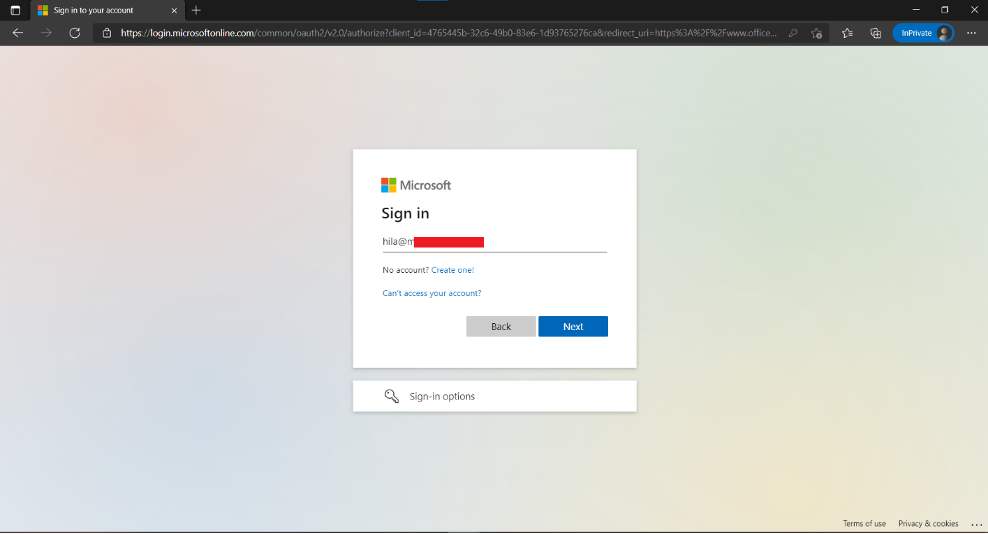Close the 'Sign in to your account' tab
The width and height of the screenshot is (988, 534).
174,10
